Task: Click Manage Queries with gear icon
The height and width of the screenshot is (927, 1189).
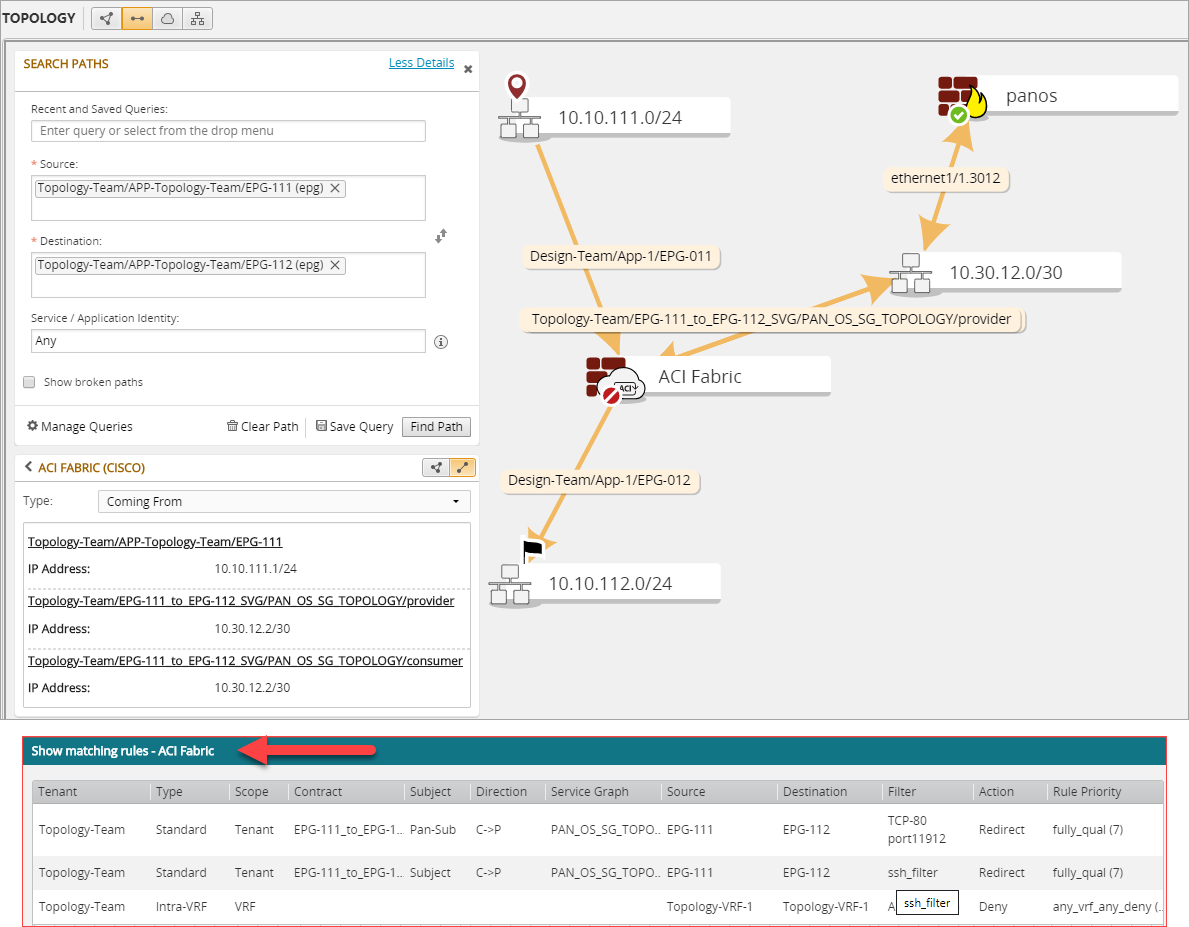Action: (79, 426)
